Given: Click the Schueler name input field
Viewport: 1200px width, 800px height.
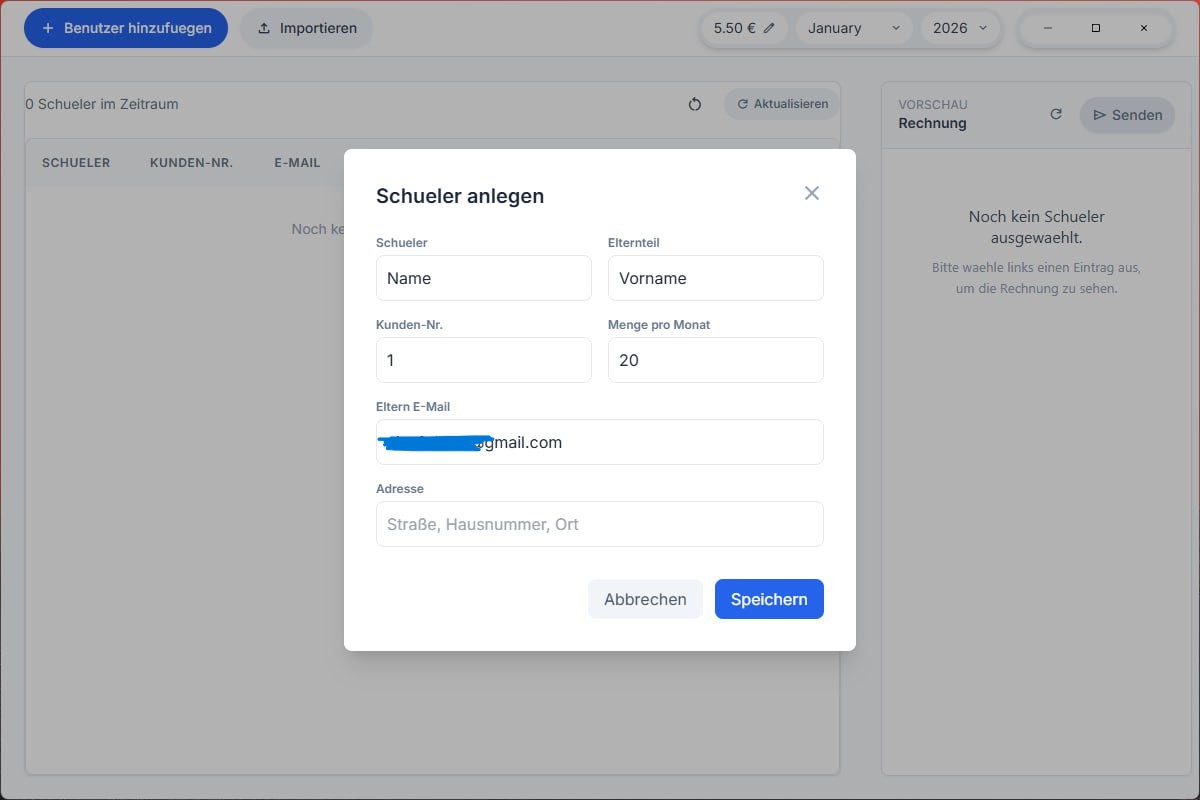Looking at the screenshot, I should click(484, 278).
